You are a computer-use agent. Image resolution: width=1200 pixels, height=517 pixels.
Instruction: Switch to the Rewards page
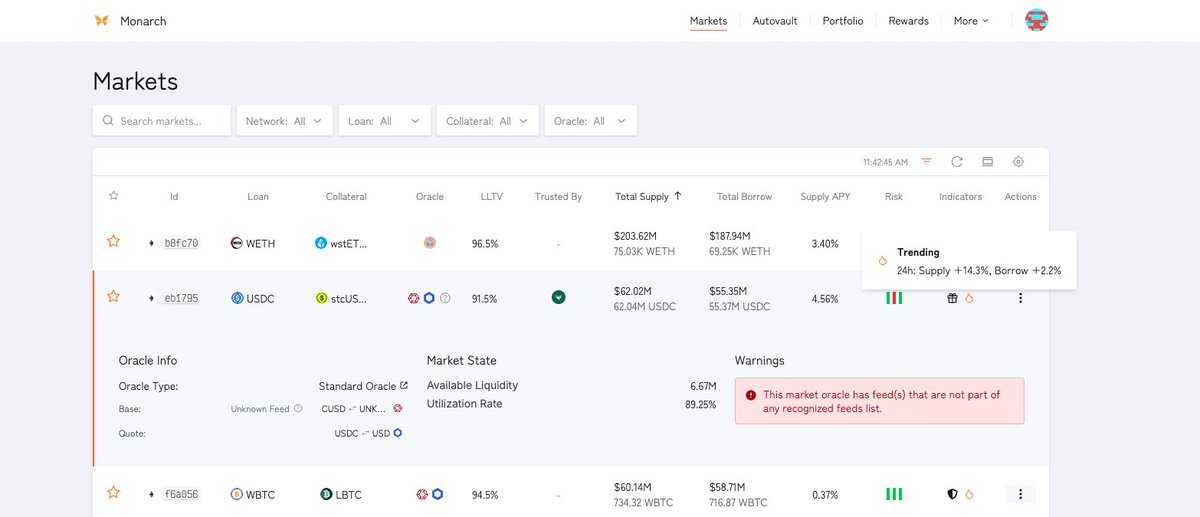[908, 20]
